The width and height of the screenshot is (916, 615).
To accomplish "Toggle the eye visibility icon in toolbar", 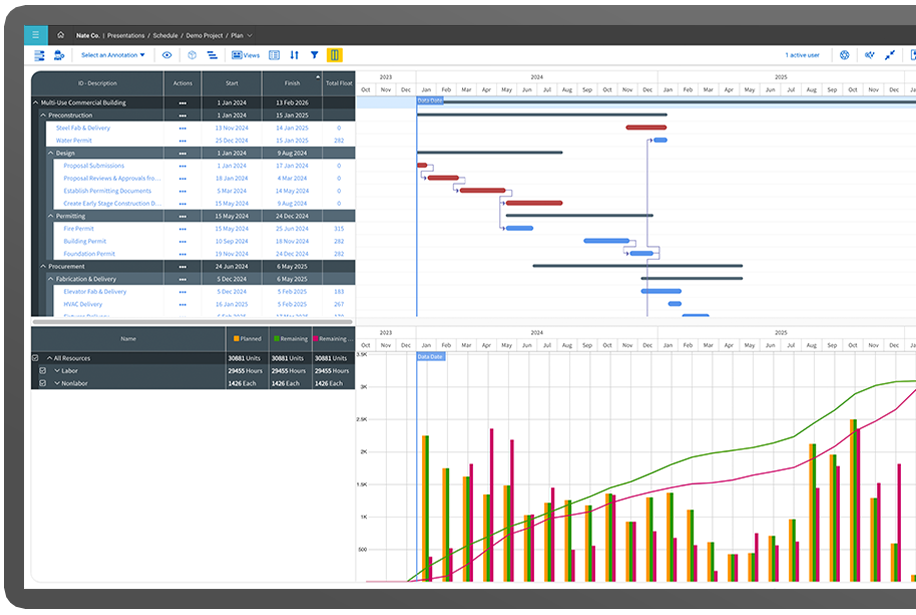I will pos(167,55).
